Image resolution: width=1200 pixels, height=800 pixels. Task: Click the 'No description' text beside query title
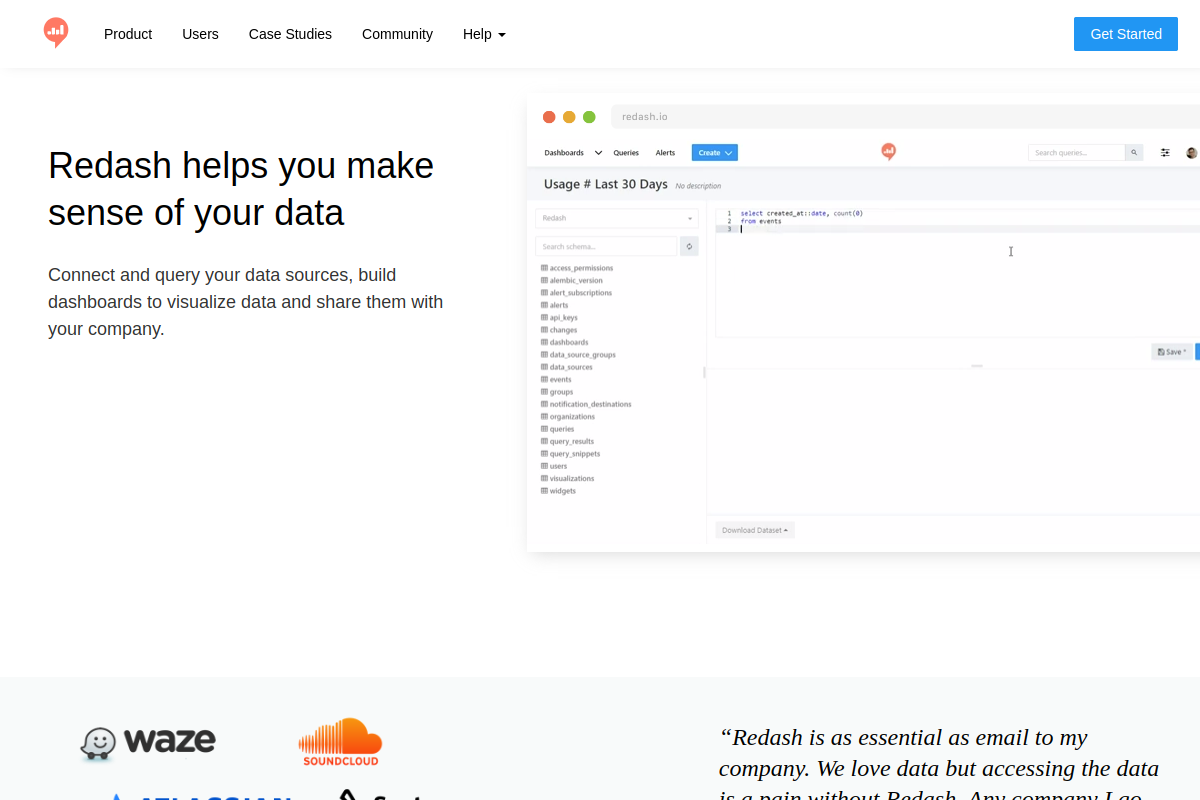coord(698,186)
